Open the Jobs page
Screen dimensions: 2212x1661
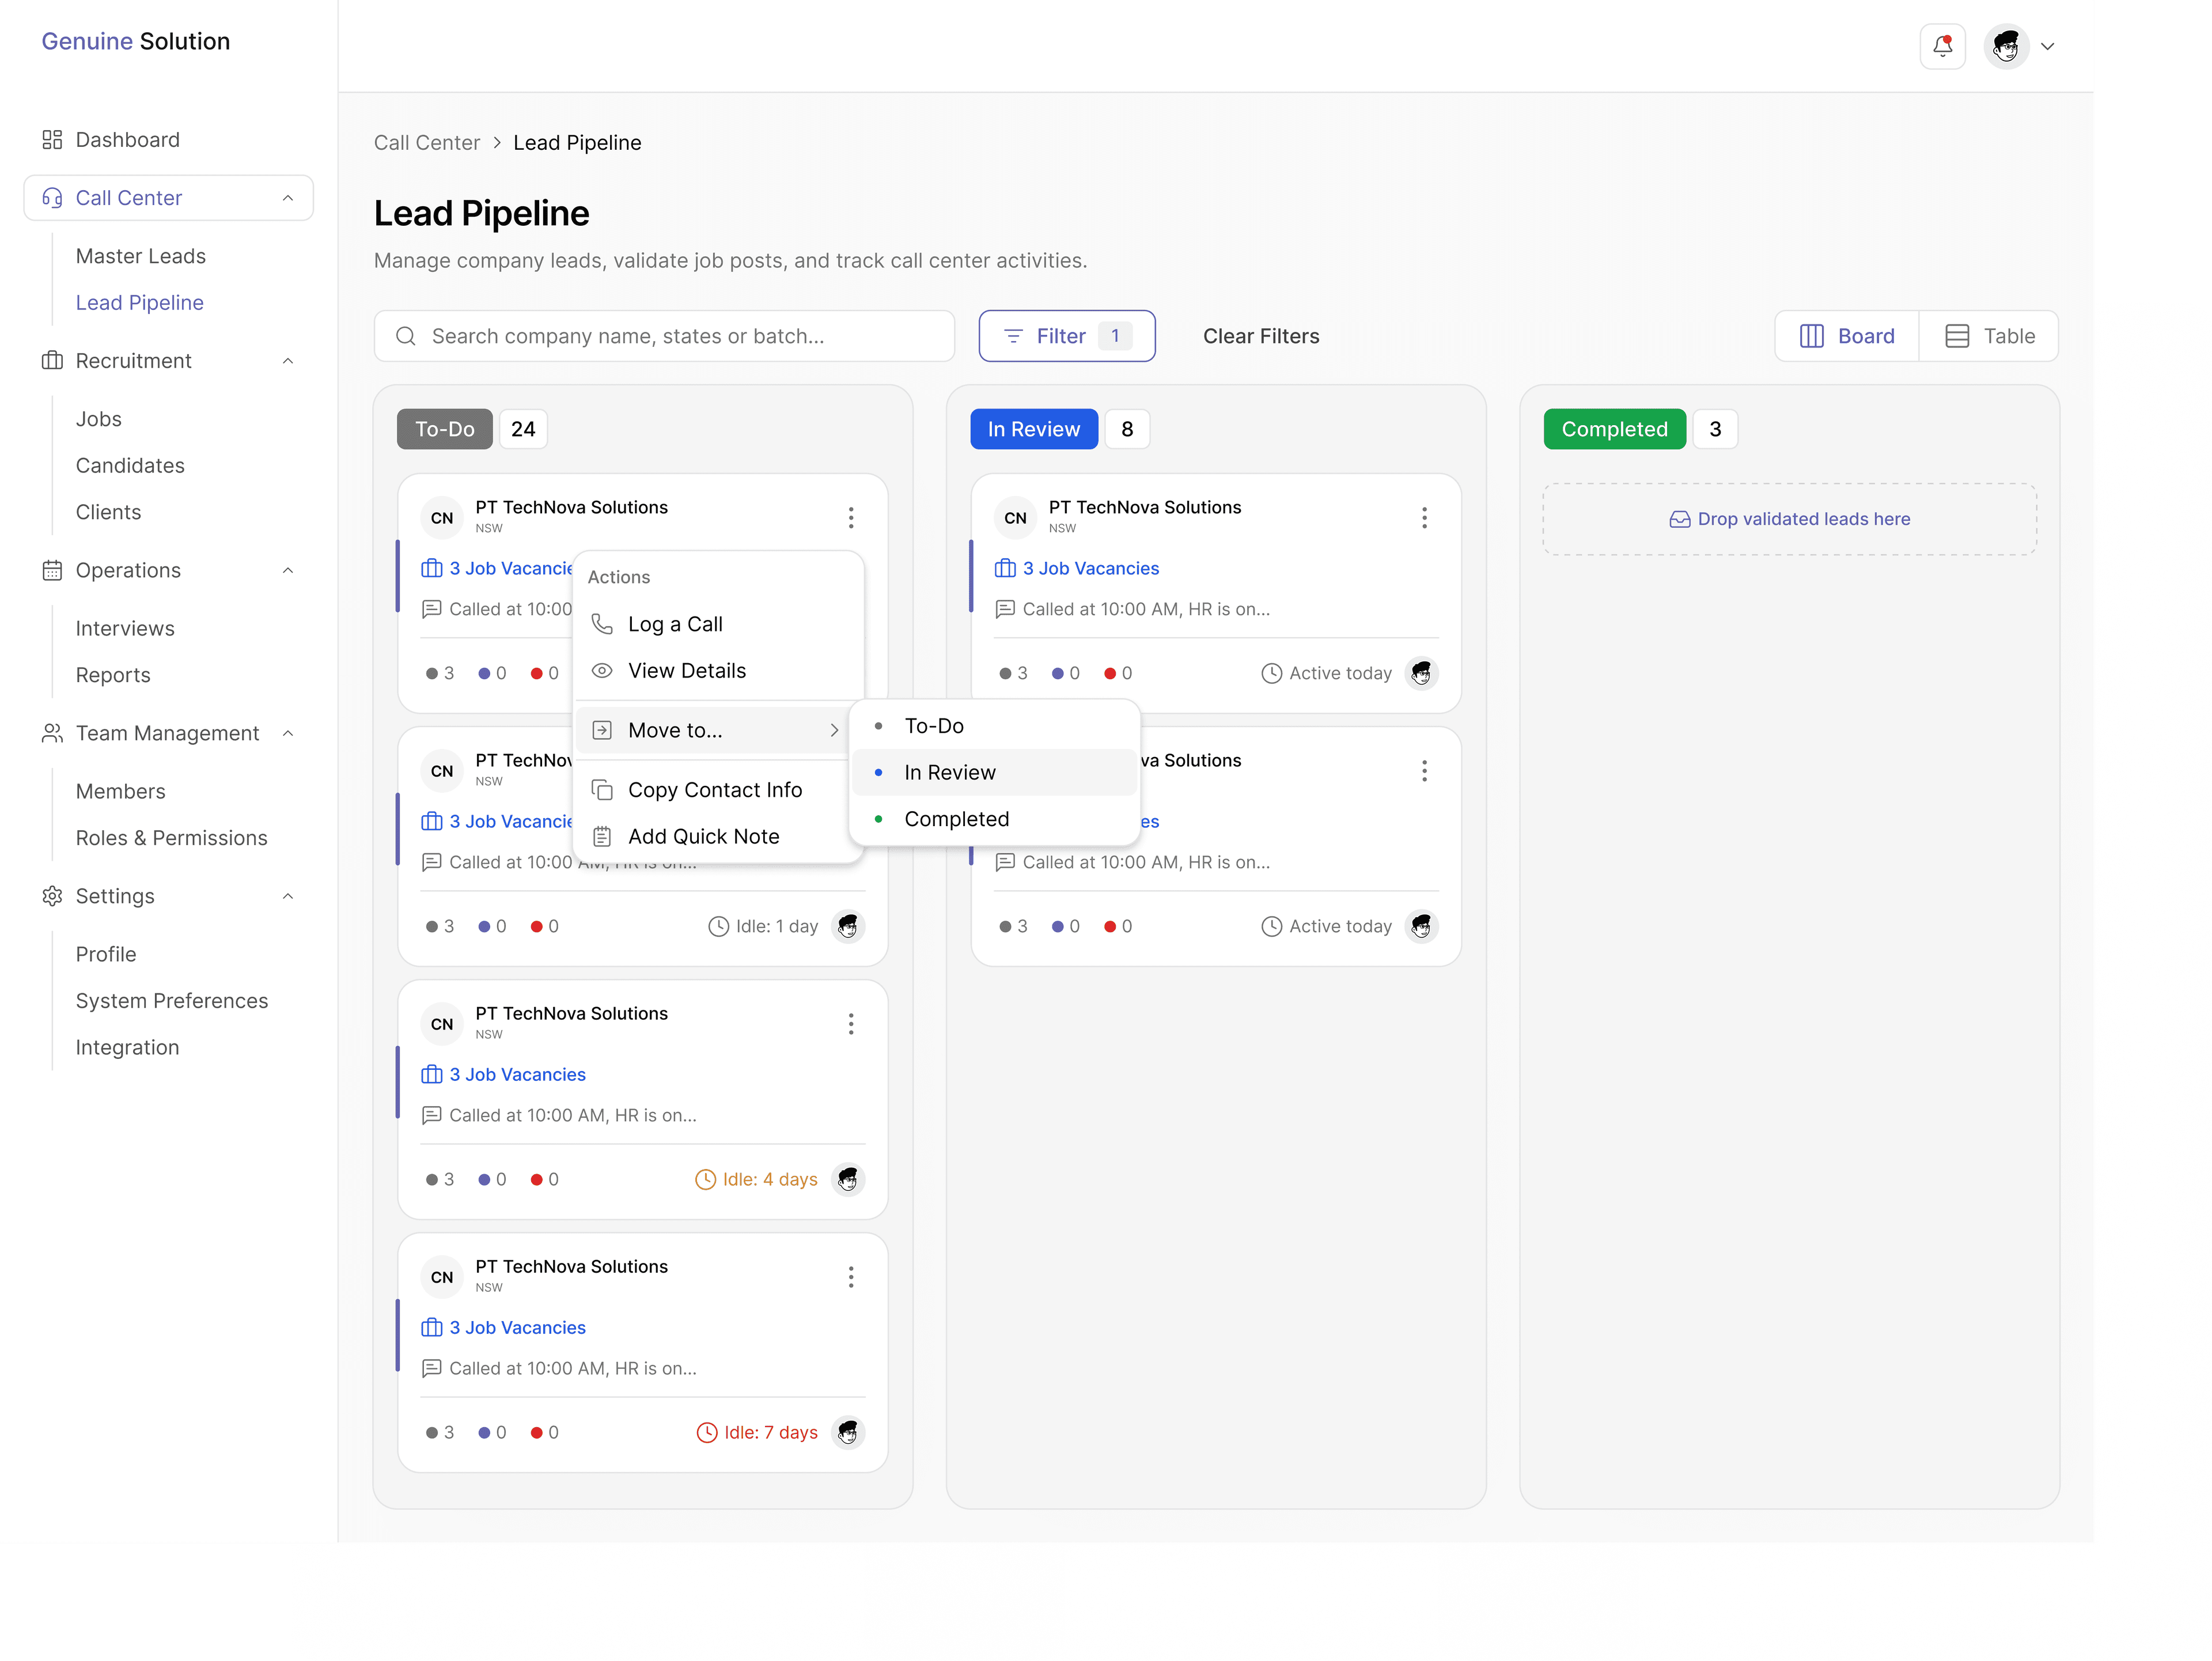point(99,420)
